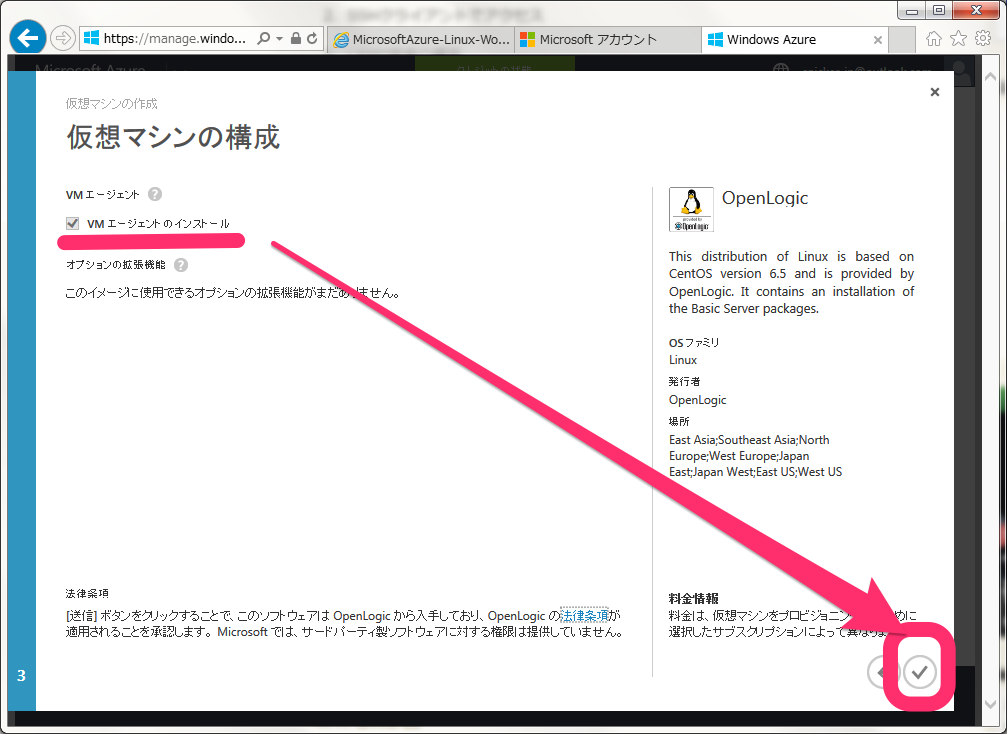Click the OpenLogic penguin logo thumbnail
1007x734 pixels.
[691, 209]
